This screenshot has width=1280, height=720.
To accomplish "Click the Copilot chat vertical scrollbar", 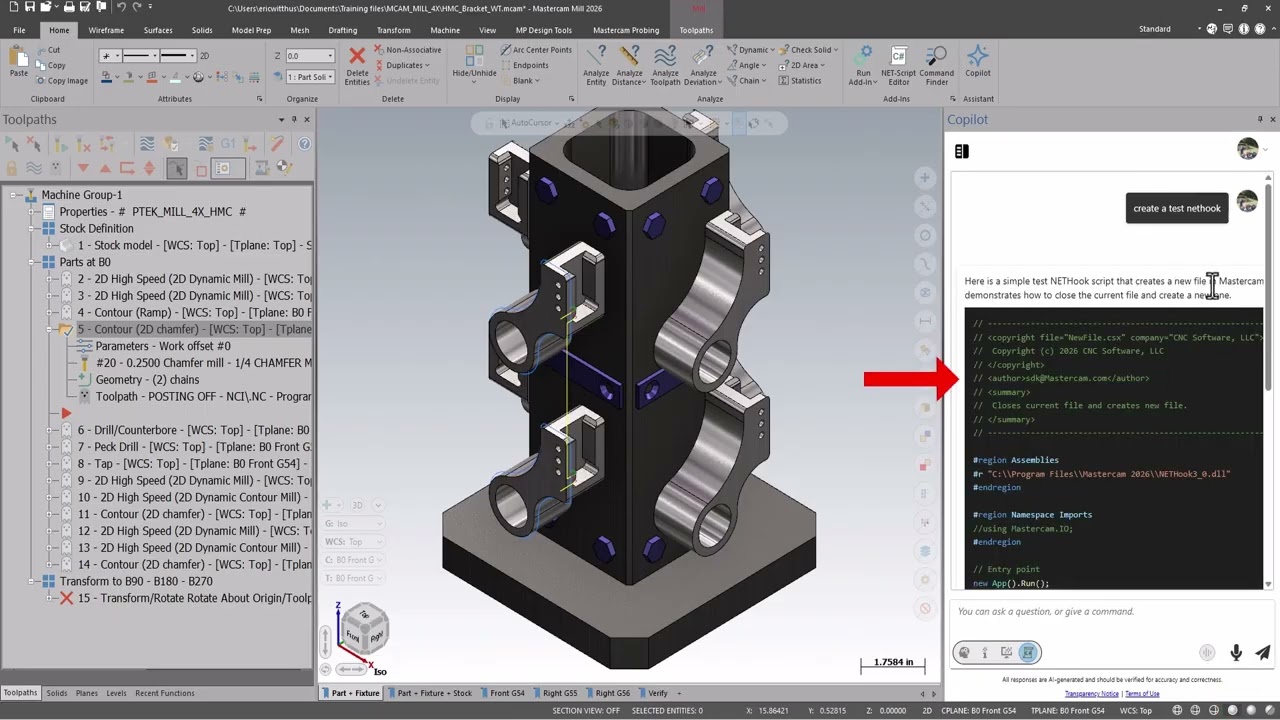I will point(1268,287).
